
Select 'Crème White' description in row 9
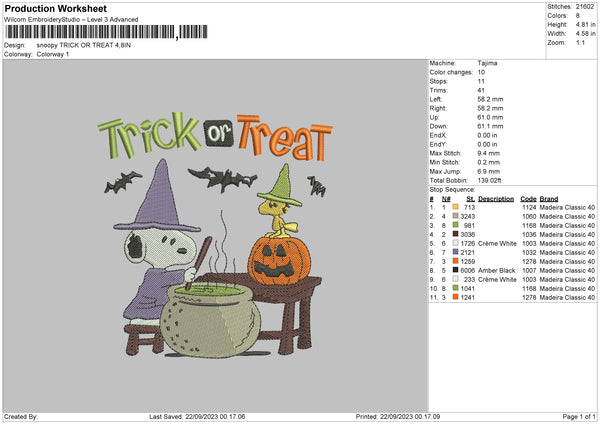pyautogui.click(x=497, y=279)
